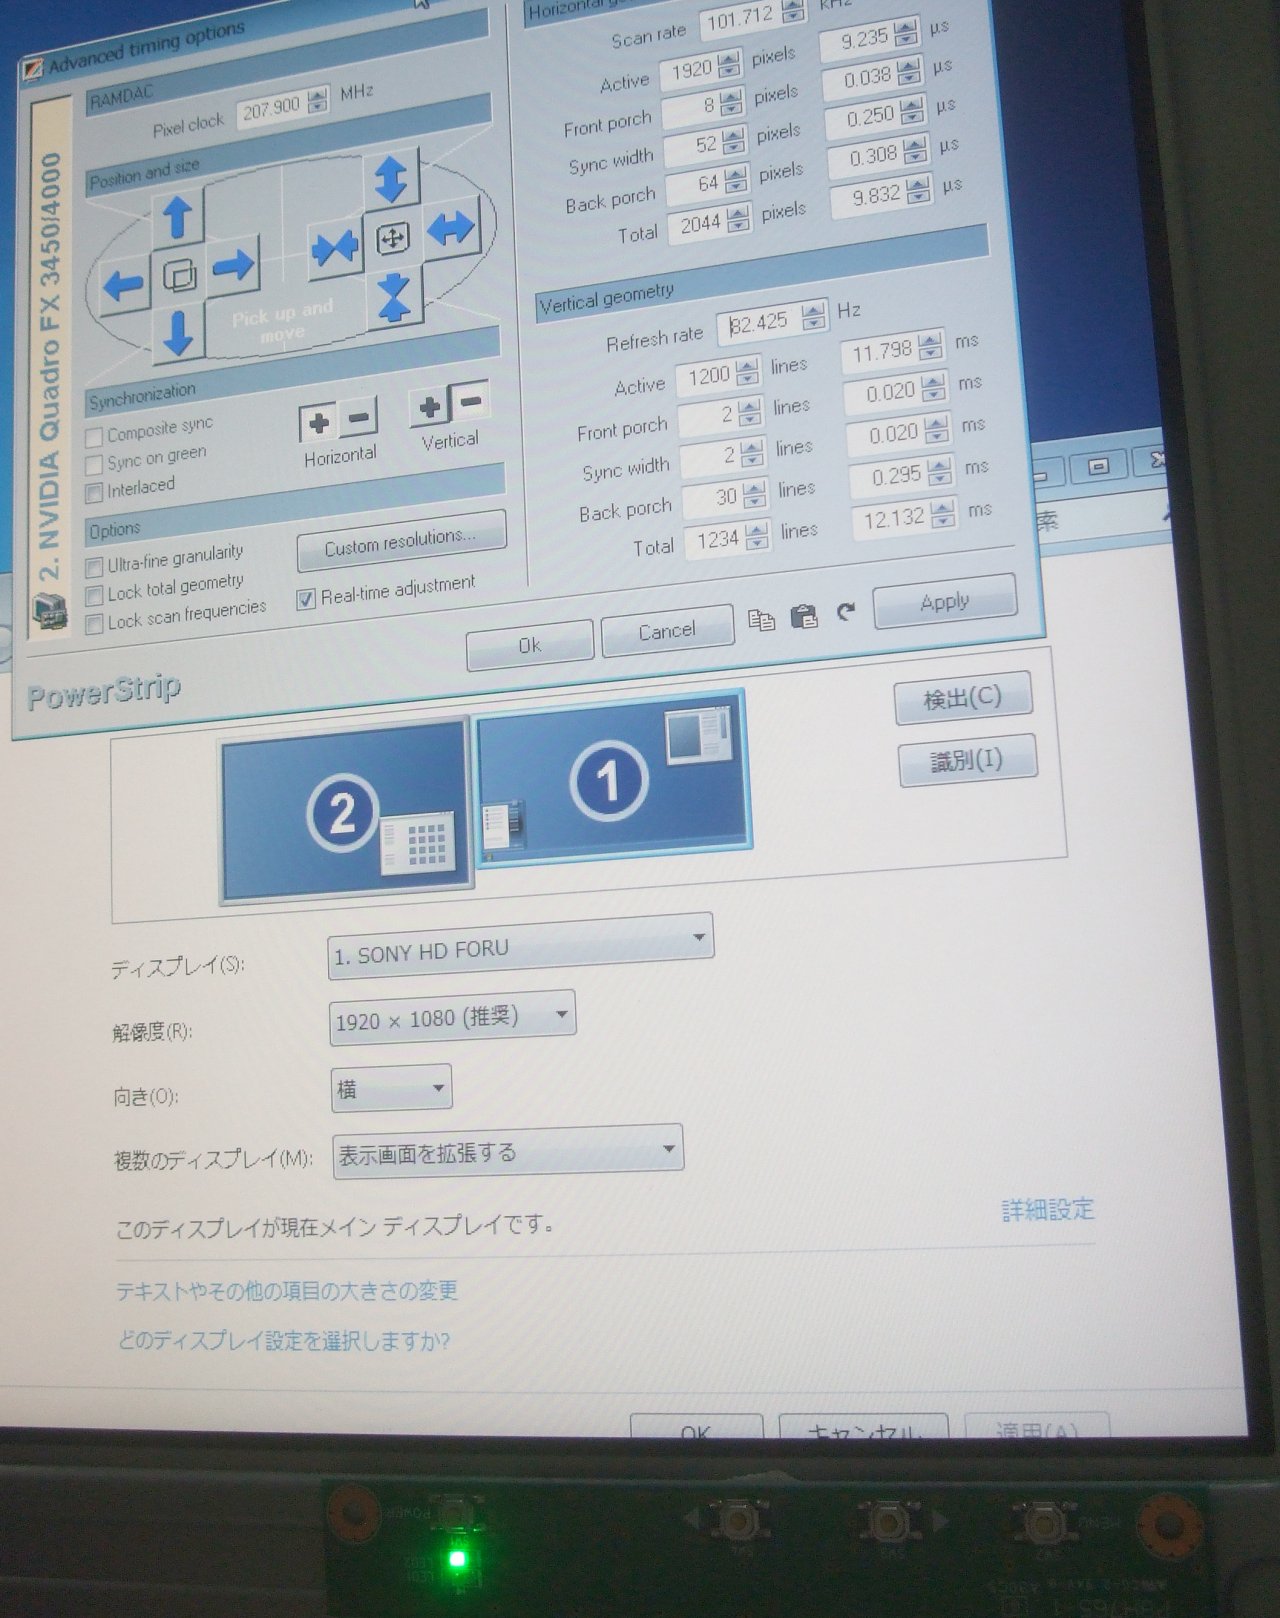This screenshot has height=1618, width=1280.
Task: Adjust horizontal Sync width pixels spinner
Action: point(735,141)
